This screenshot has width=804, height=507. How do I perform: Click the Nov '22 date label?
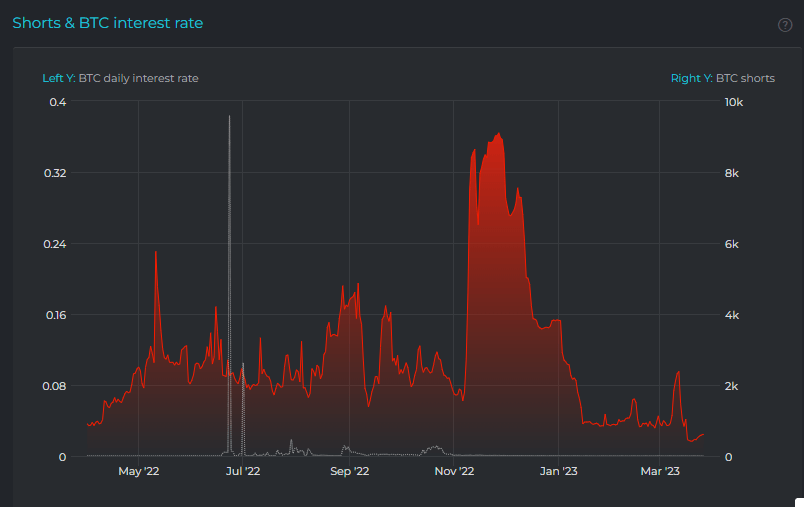coord(453,471)
